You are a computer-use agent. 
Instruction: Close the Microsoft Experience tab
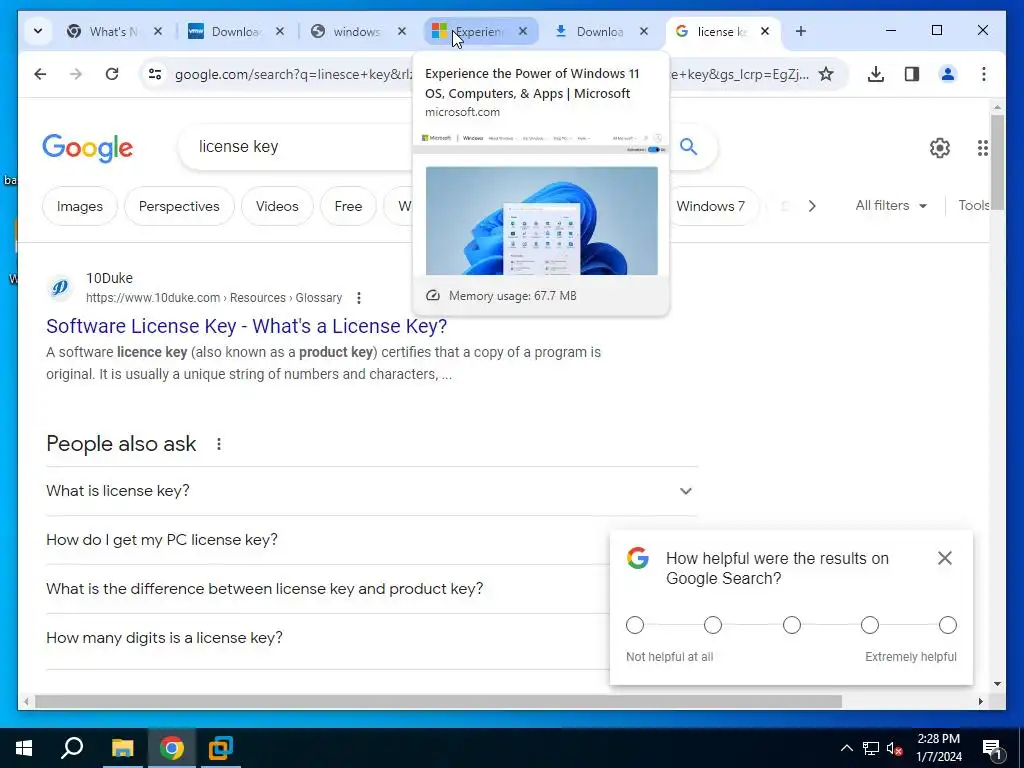[x=522, y=31]
